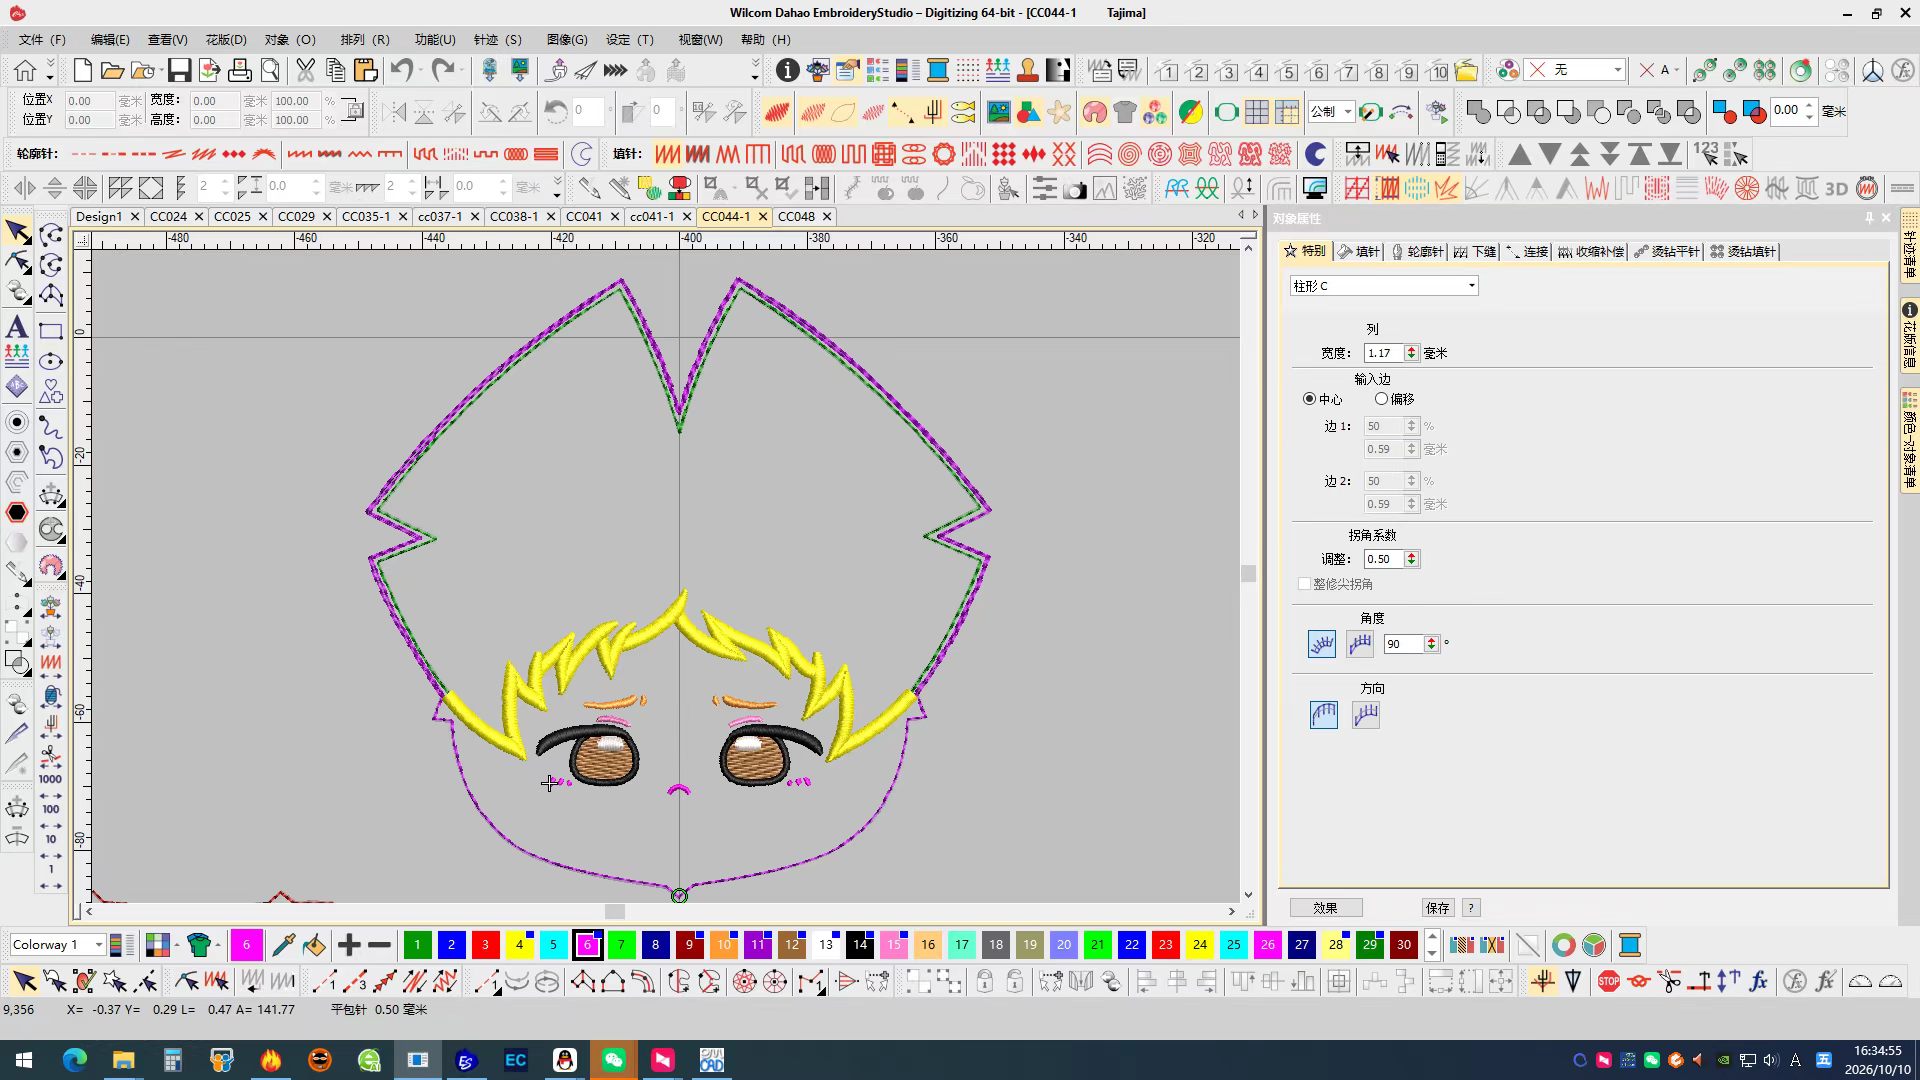Open the home icon on the main toolbar

[25, 70]
